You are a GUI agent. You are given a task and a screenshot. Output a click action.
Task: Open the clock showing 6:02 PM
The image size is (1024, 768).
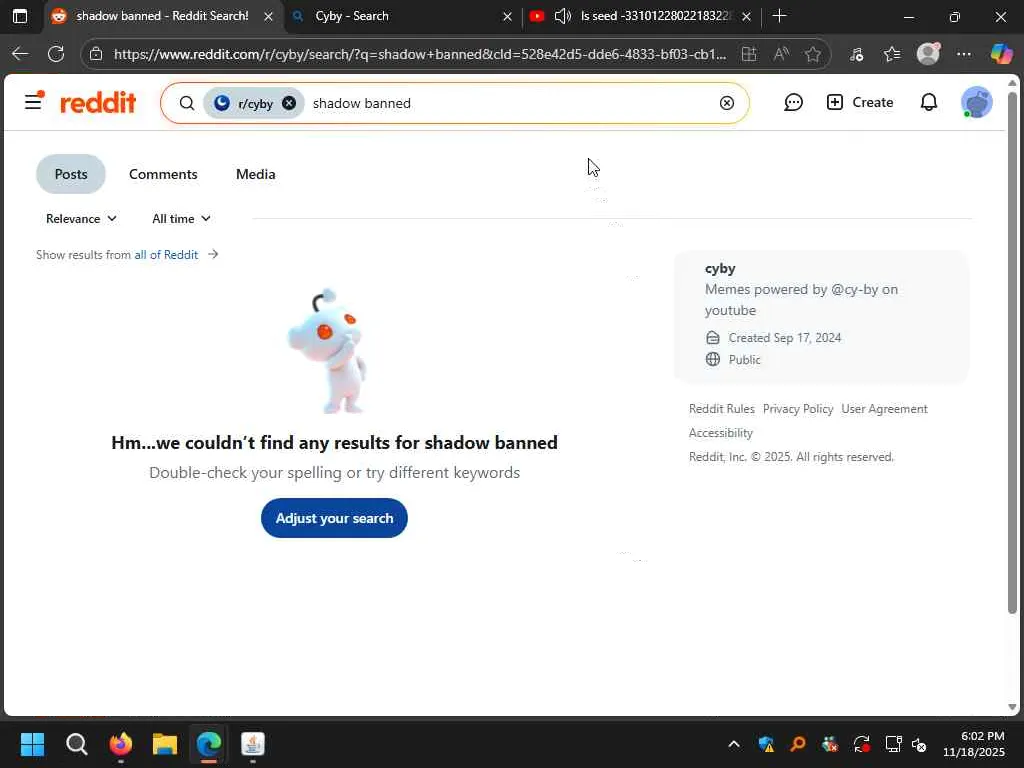tap(974, 744)
